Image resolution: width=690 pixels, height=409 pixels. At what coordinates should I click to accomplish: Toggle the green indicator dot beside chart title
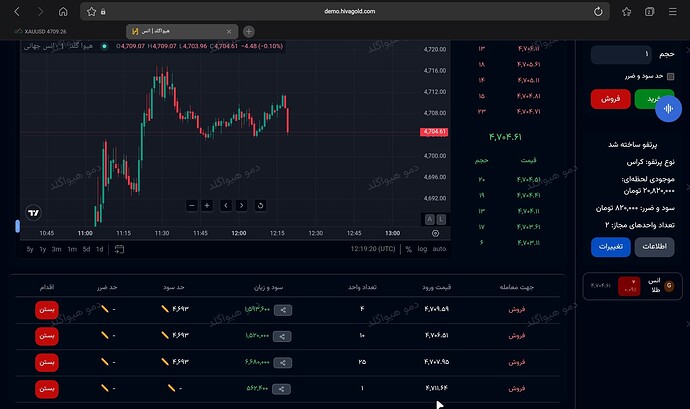pyautogui.click(x=104, y=46)
